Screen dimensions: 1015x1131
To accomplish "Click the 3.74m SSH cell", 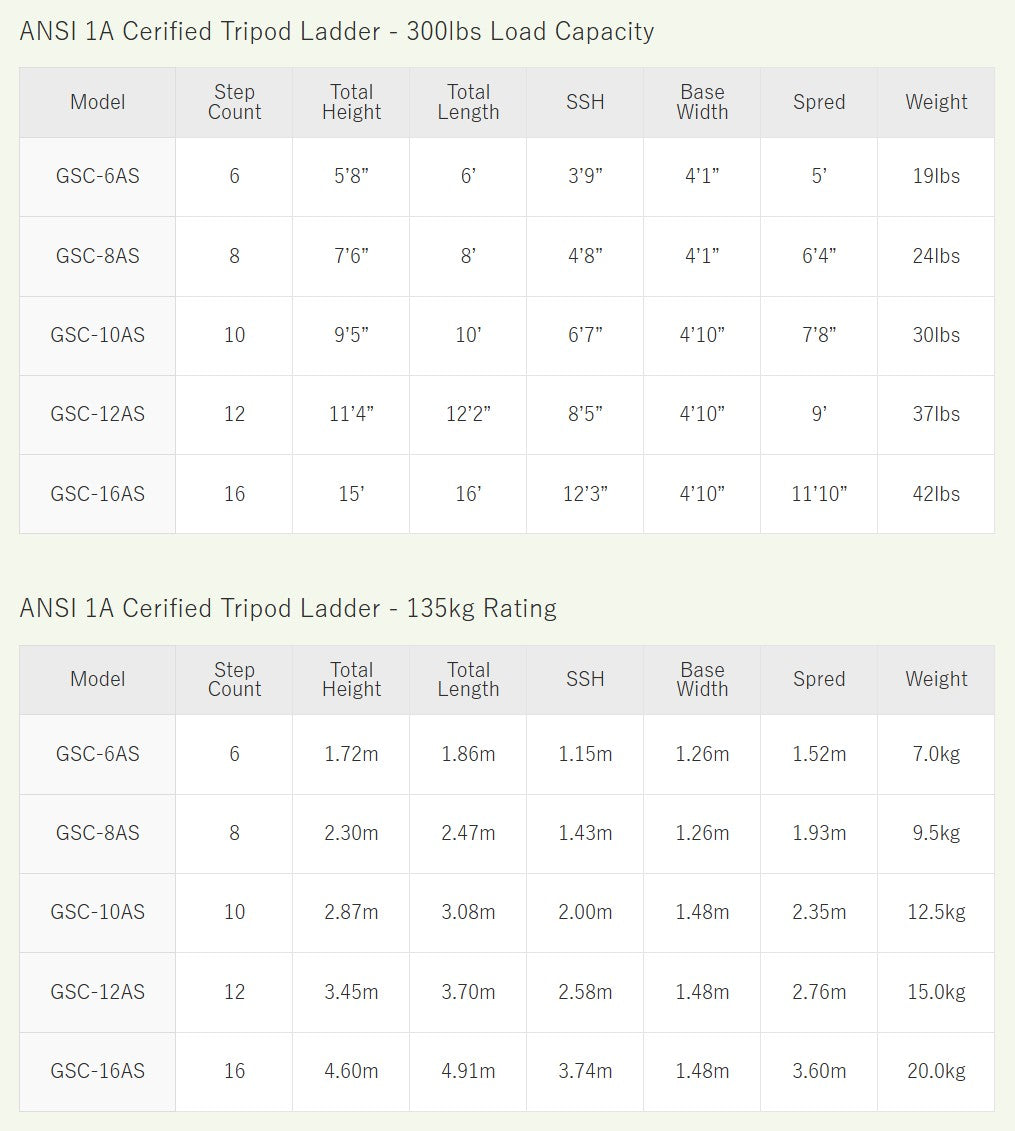I will 585,1071.
